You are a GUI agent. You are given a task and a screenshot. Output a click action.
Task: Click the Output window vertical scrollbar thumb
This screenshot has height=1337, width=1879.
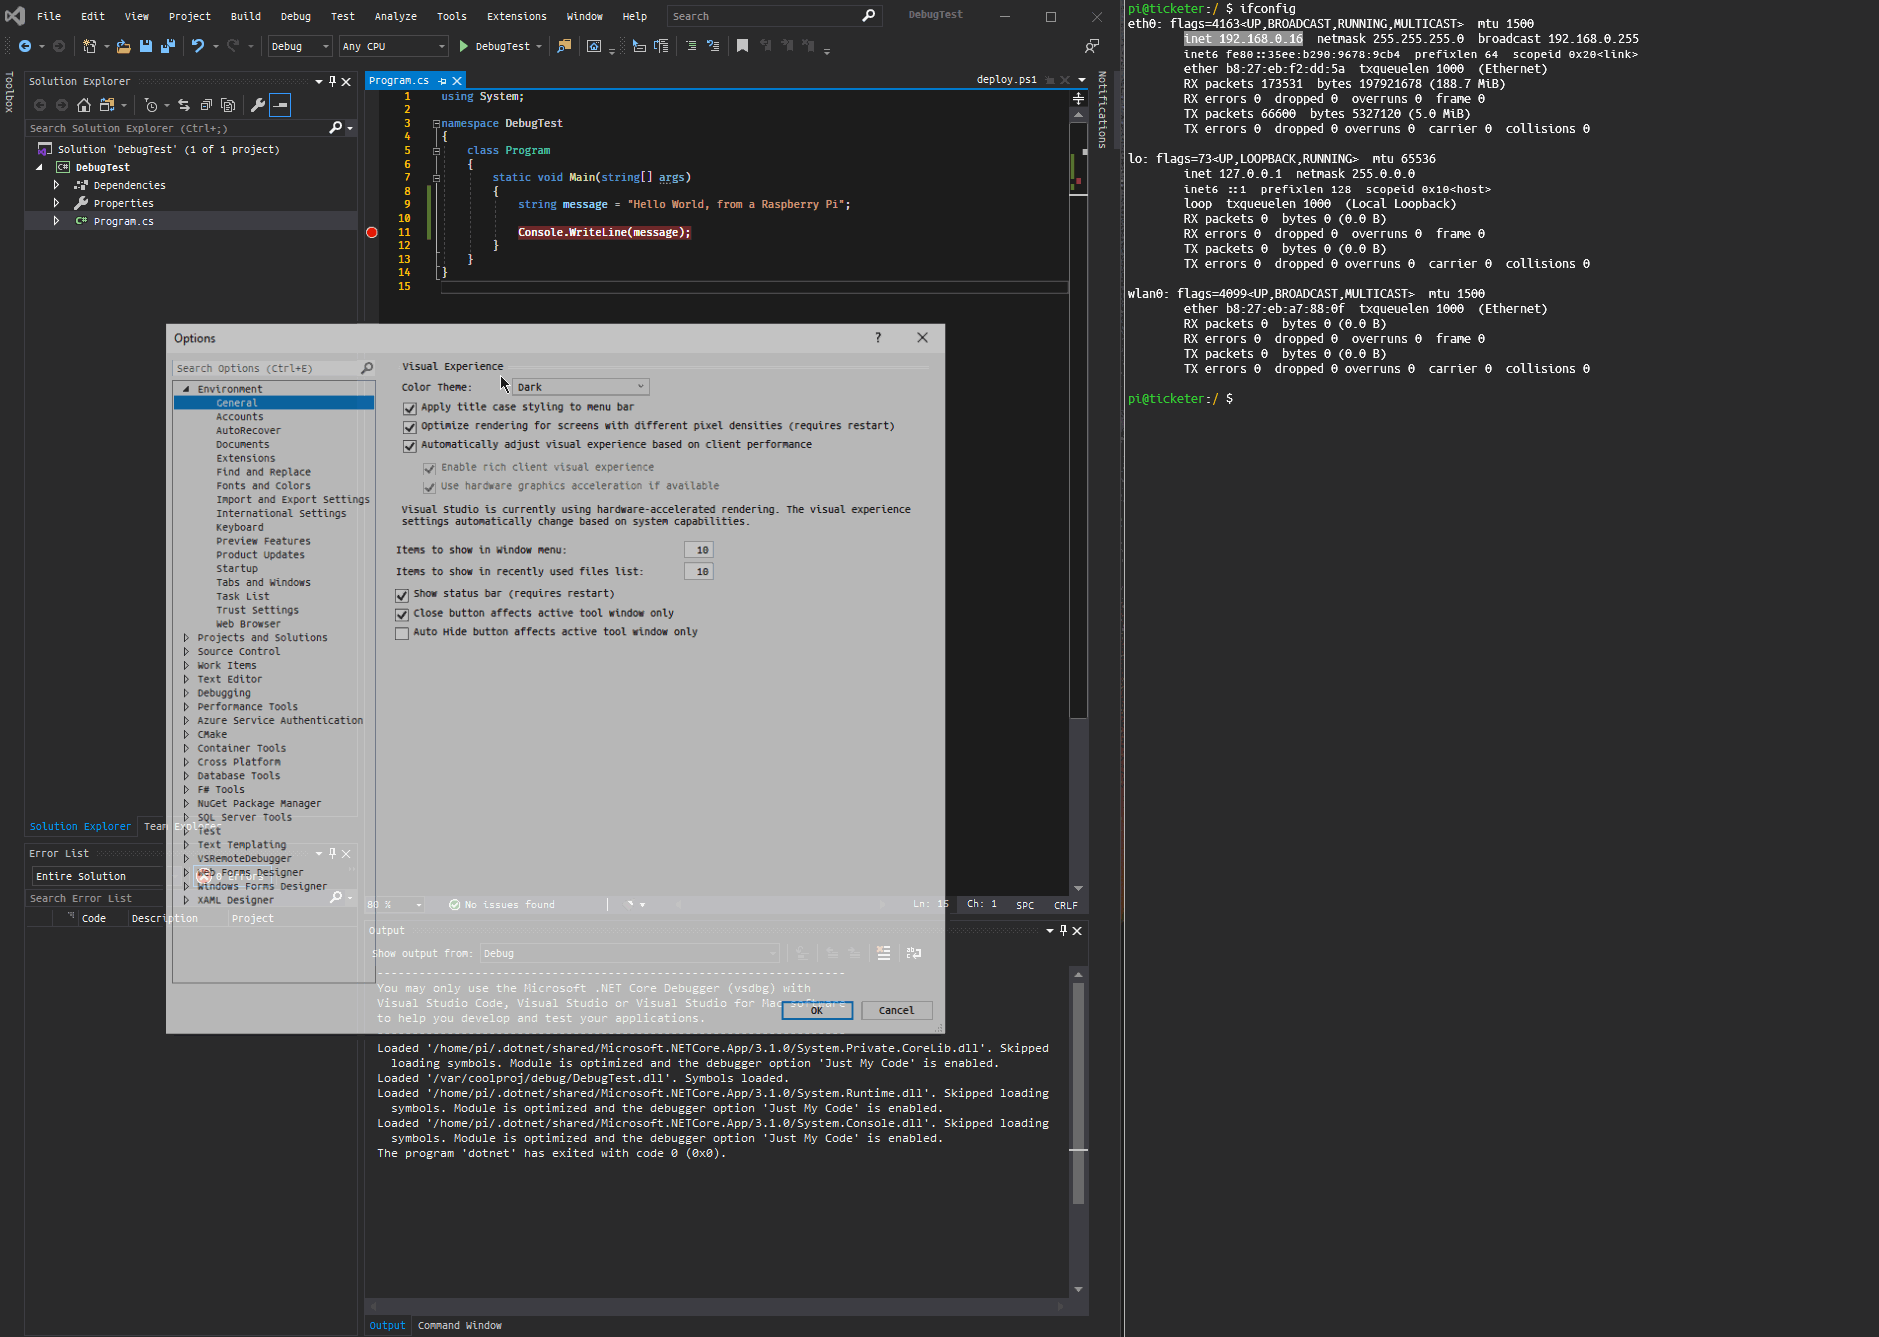tap(1078, 1093)
